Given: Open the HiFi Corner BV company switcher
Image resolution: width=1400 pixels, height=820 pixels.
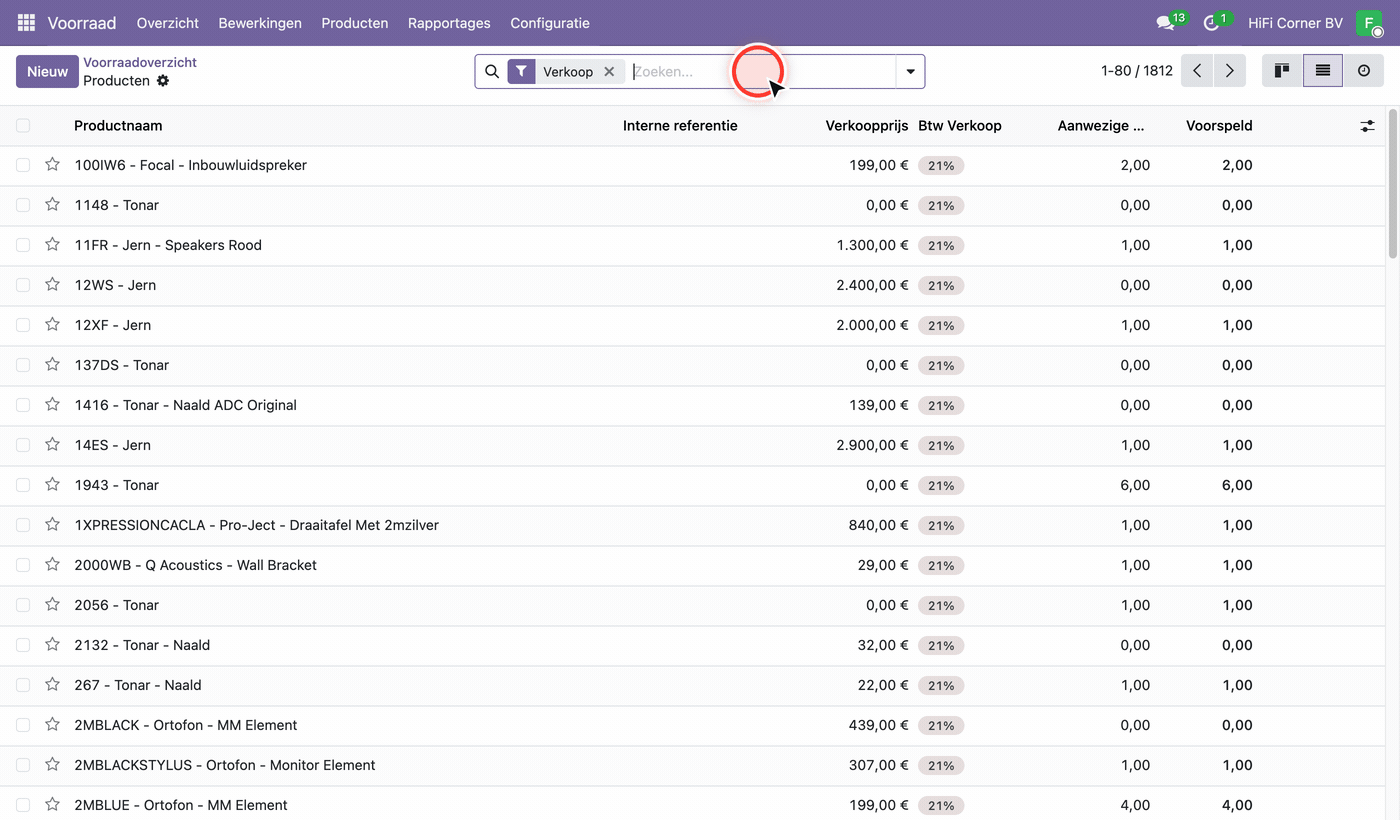Looking at the screenshot, I should click(1295, 23).
